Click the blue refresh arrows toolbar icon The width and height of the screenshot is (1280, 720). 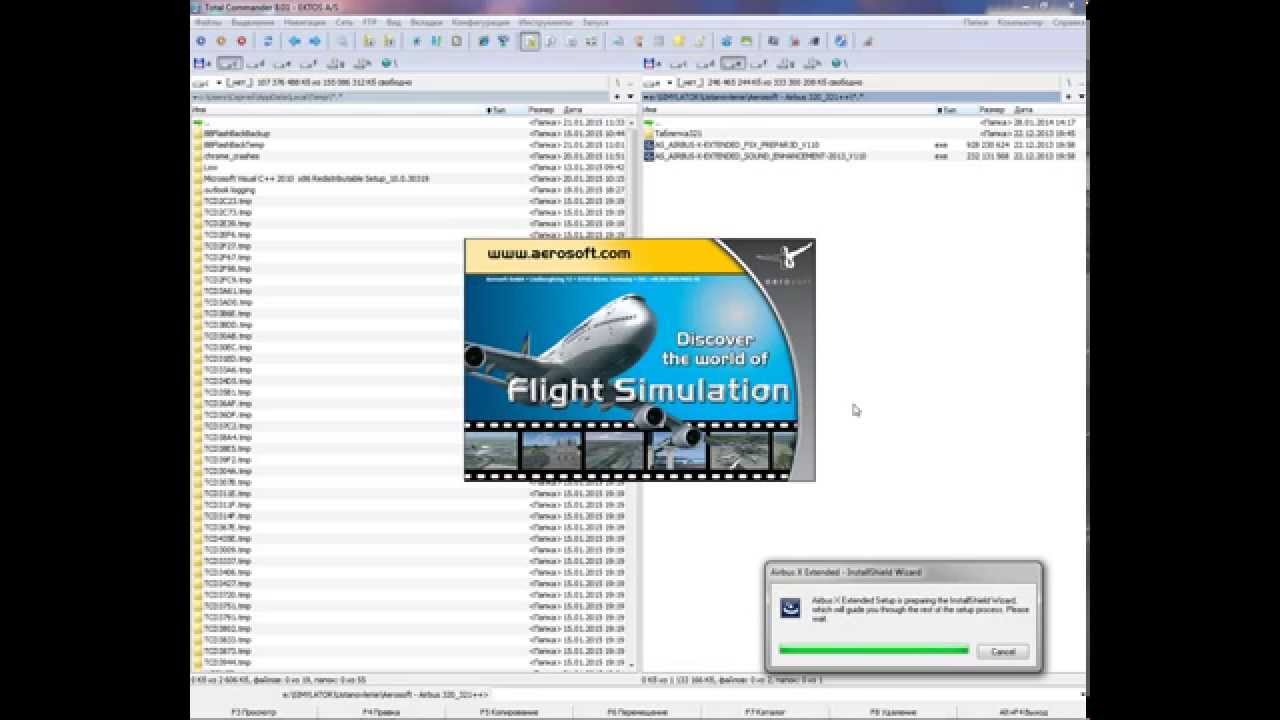pos(268,41)
